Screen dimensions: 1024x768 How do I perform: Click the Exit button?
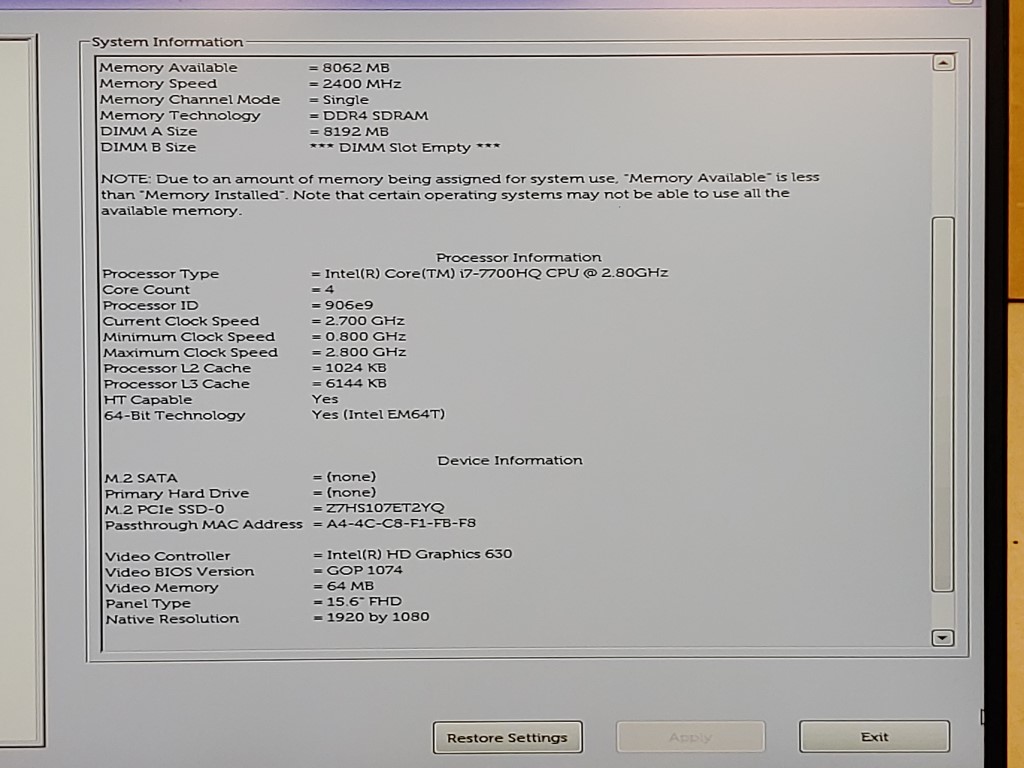(874, 737)
